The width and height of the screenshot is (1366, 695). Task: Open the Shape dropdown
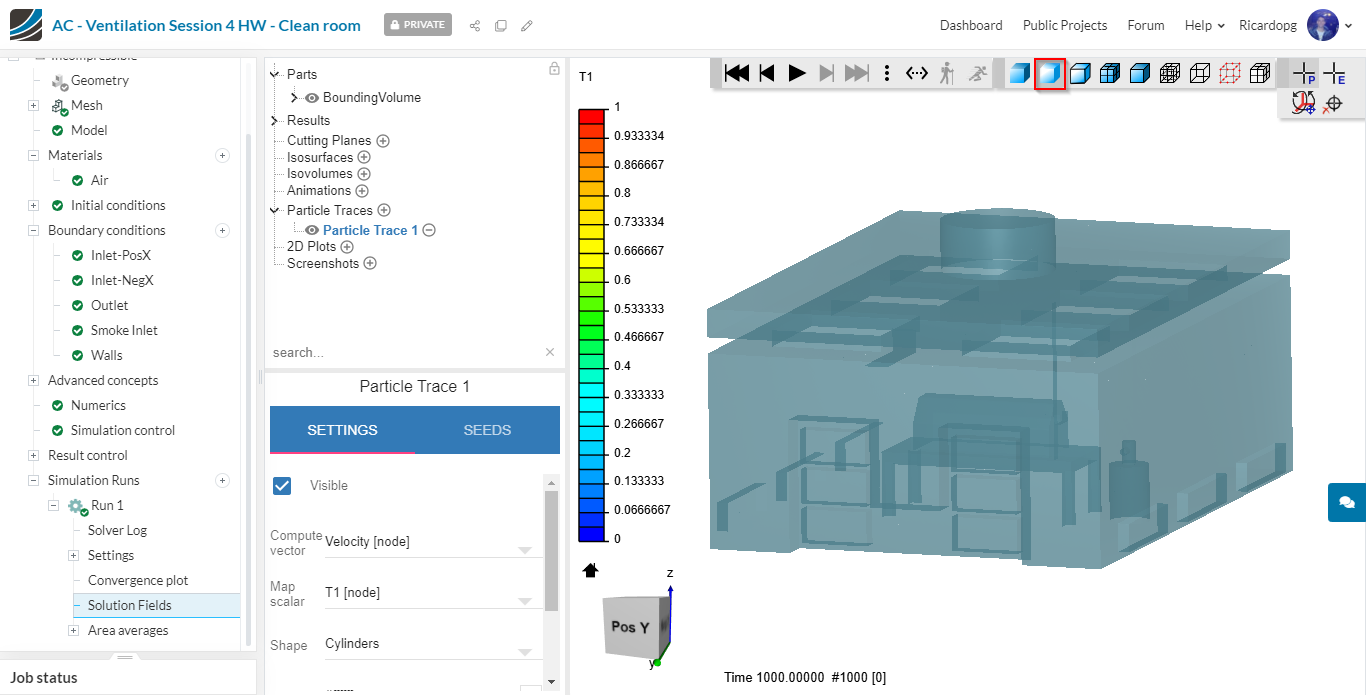click(x=432, y=644)
